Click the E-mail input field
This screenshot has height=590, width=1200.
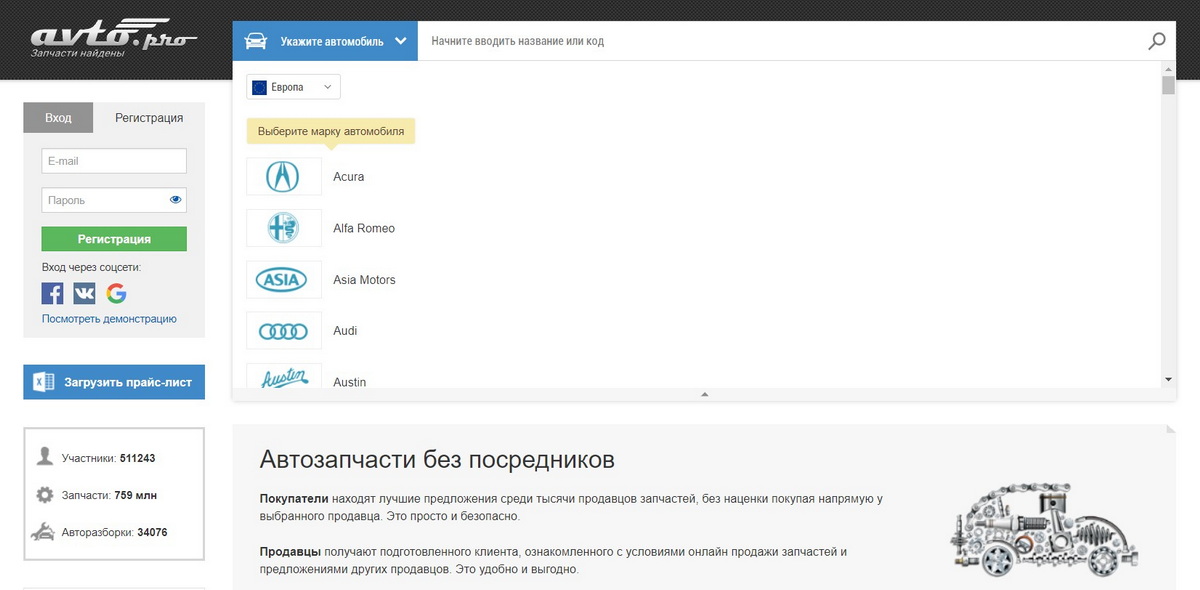point(114,161)
